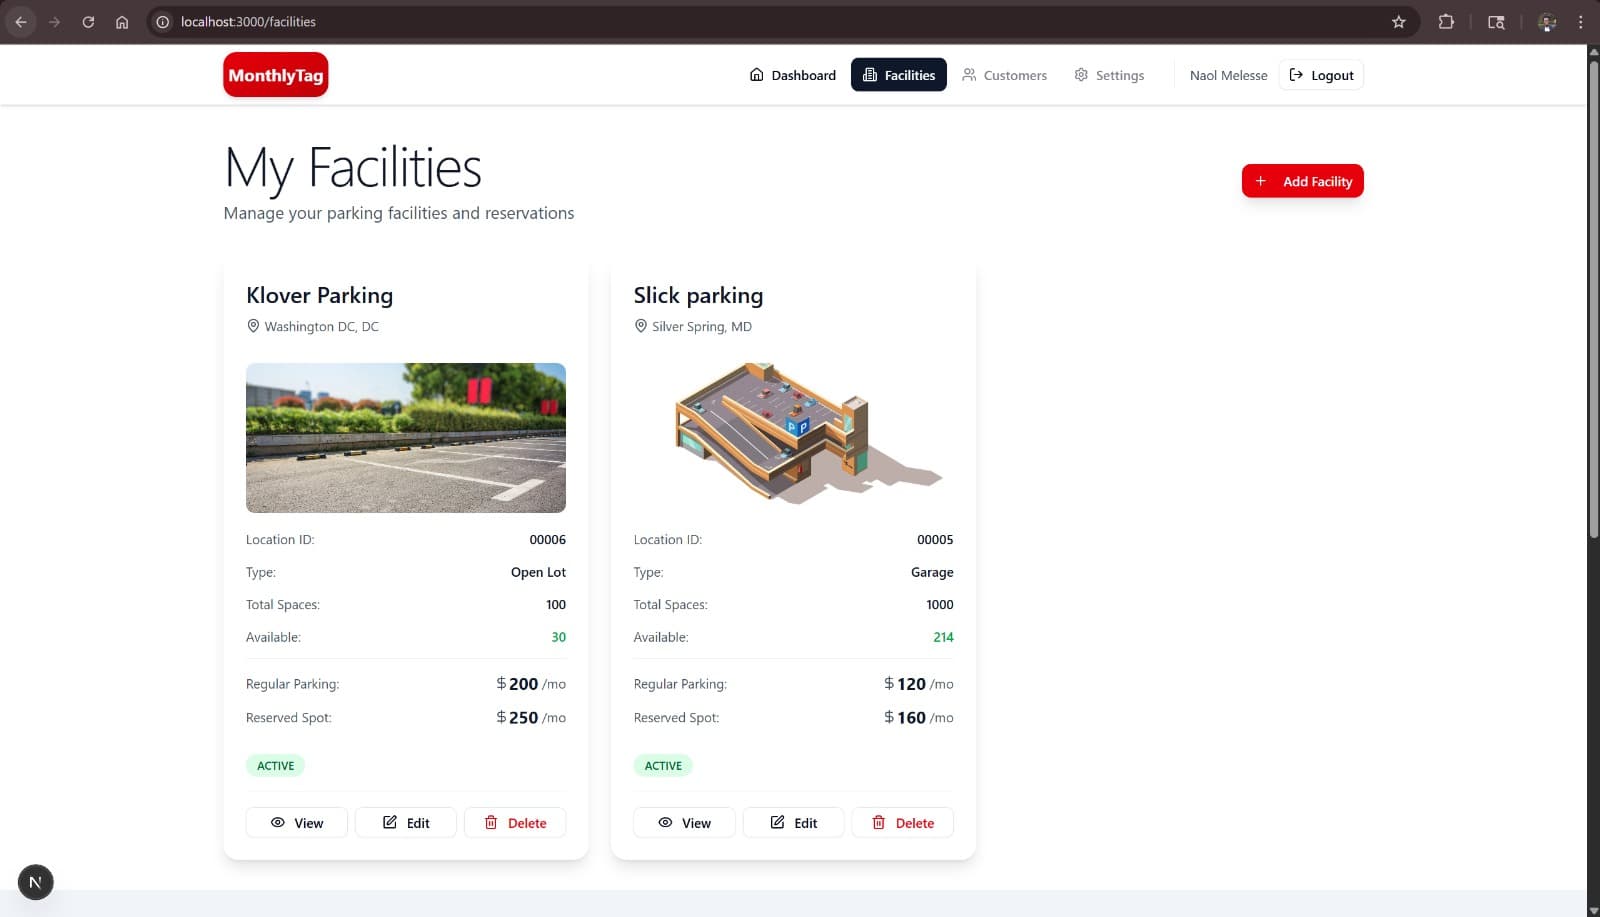Click the browser profile avatar
The width and height of the screenshot is (1600, 917).
[x=1547, y=22]
